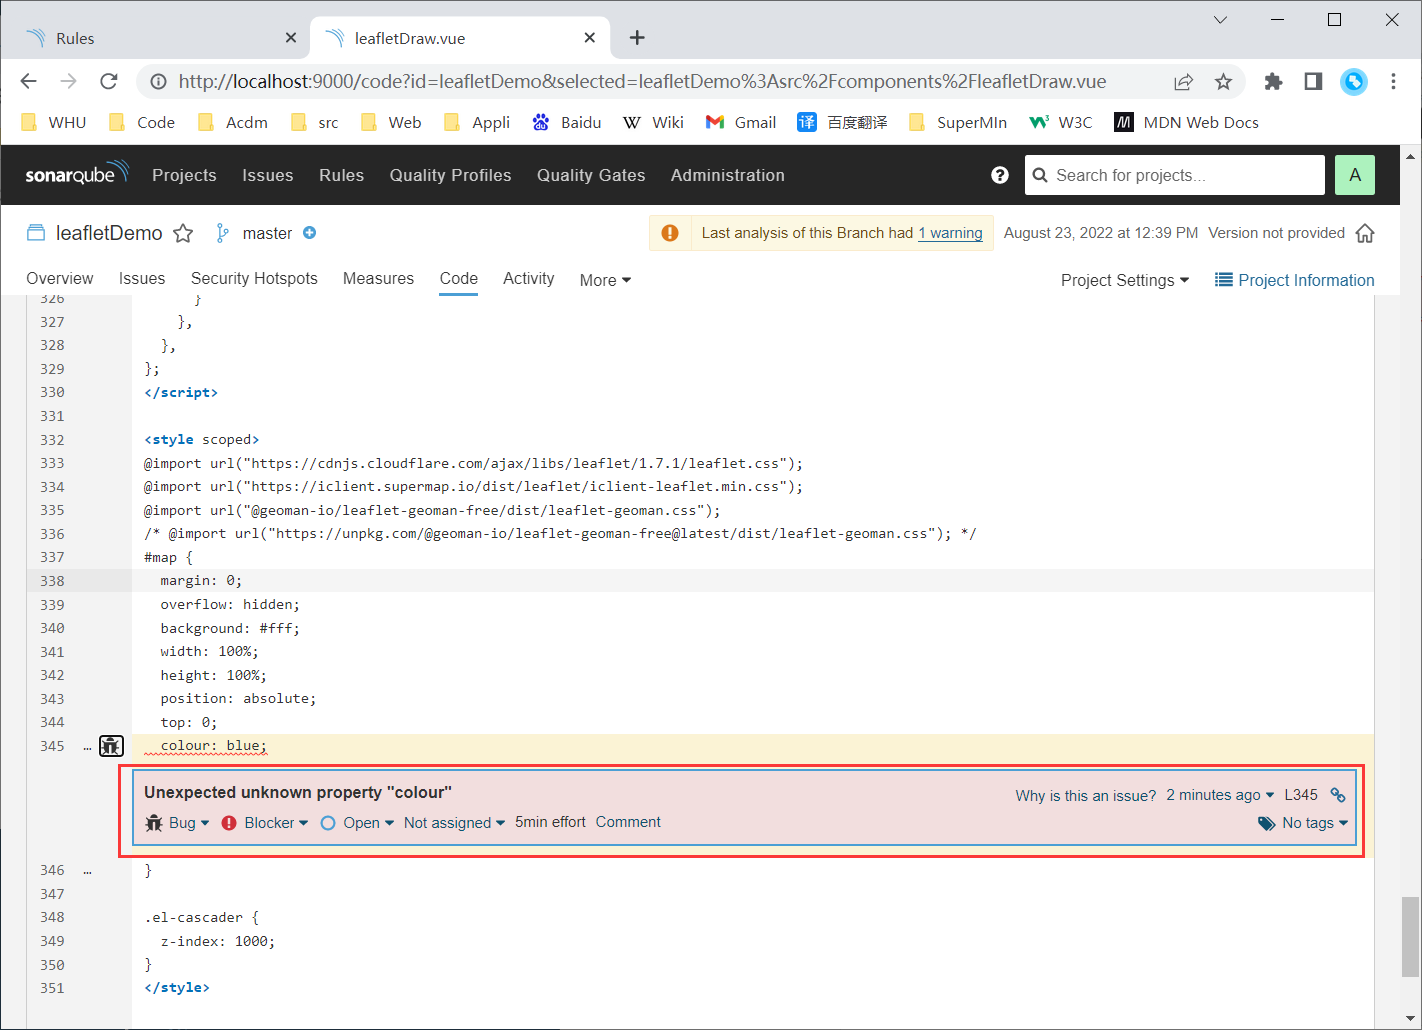Open W3C bookmark
The height and width of the screenshot is (1030, 1422).
[x=1061, y=122]
